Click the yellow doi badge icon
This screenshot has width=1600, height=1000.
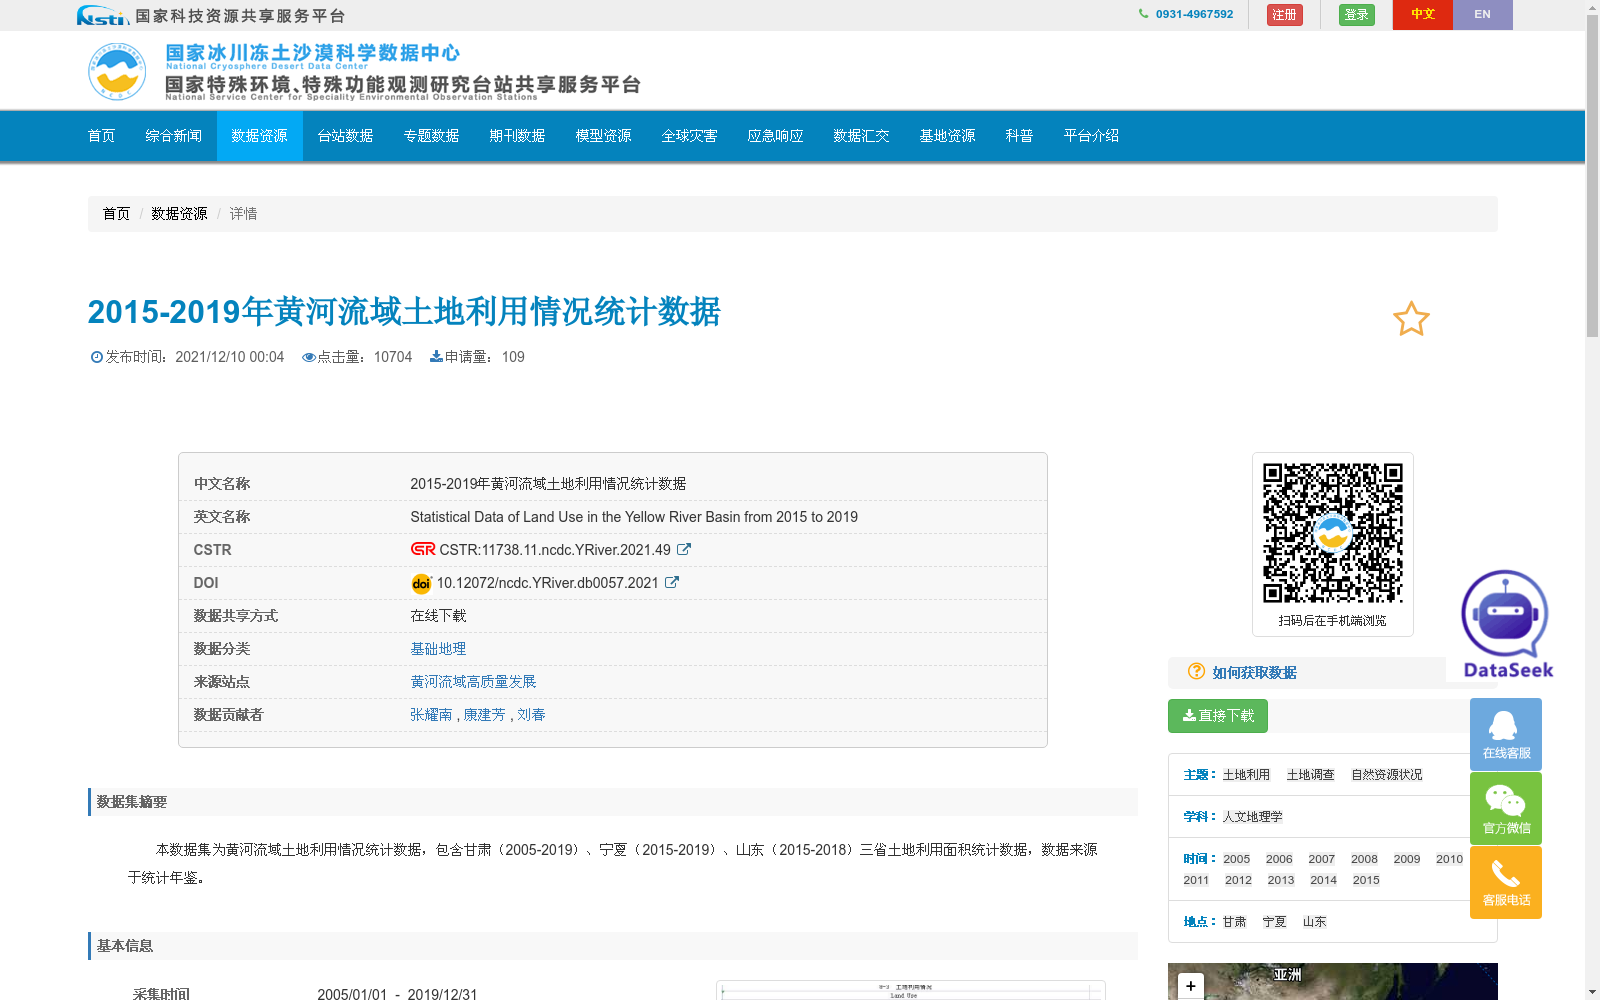click(421, 583)
